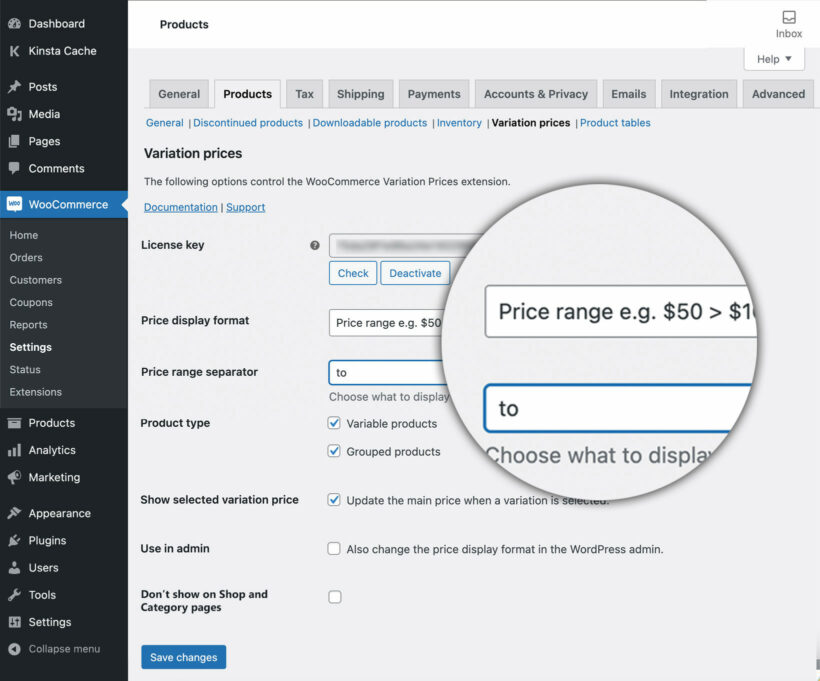
Task: Click the Kinsta Cache K icon
Action: coord(15,51)
